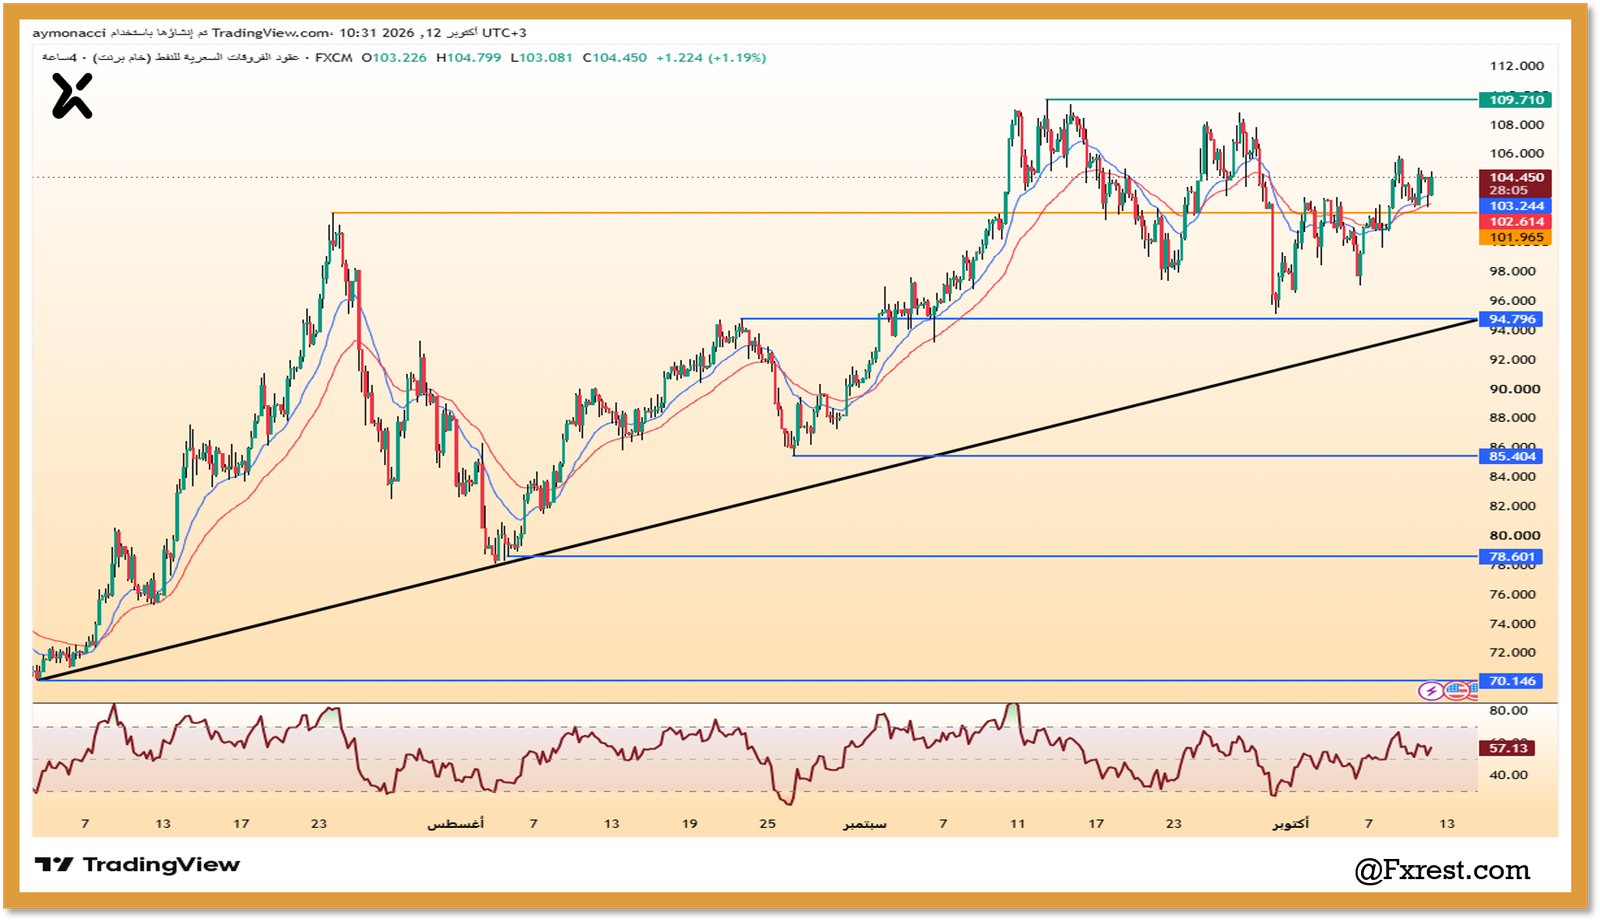
Task: Select the blue 94.796 support level label
Action: (1511, 320)
